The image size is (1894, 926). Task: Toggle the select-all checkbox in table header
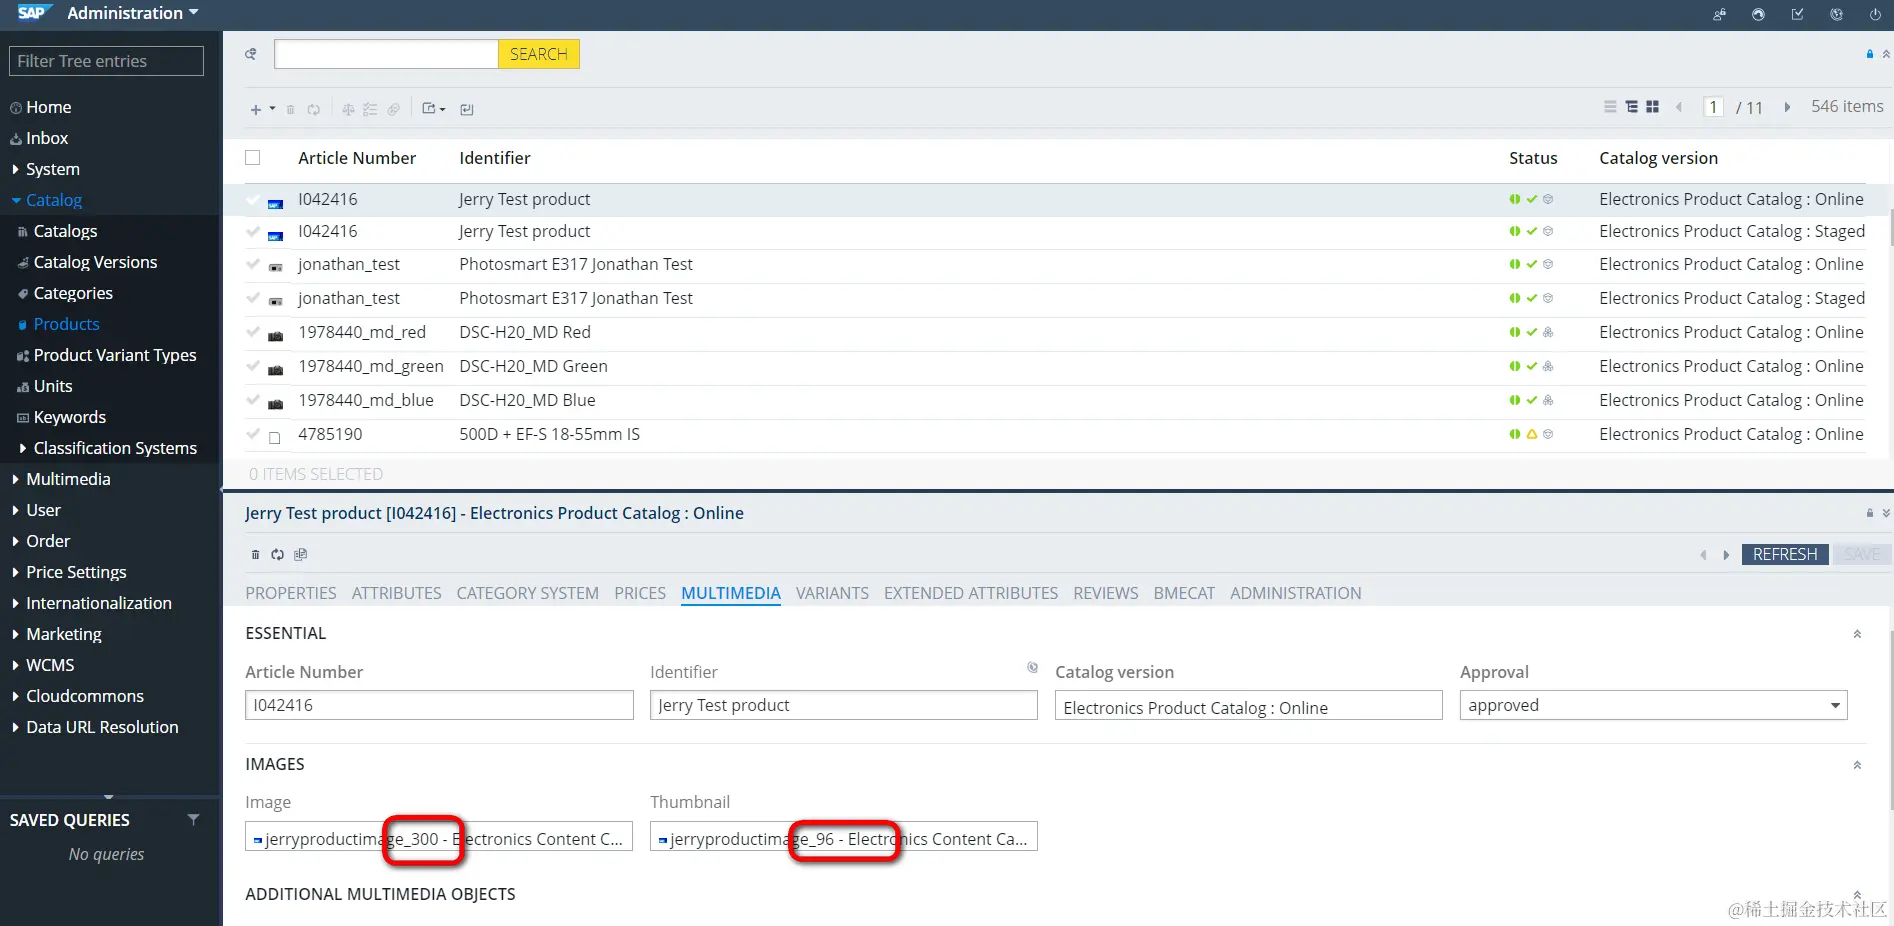253,157
